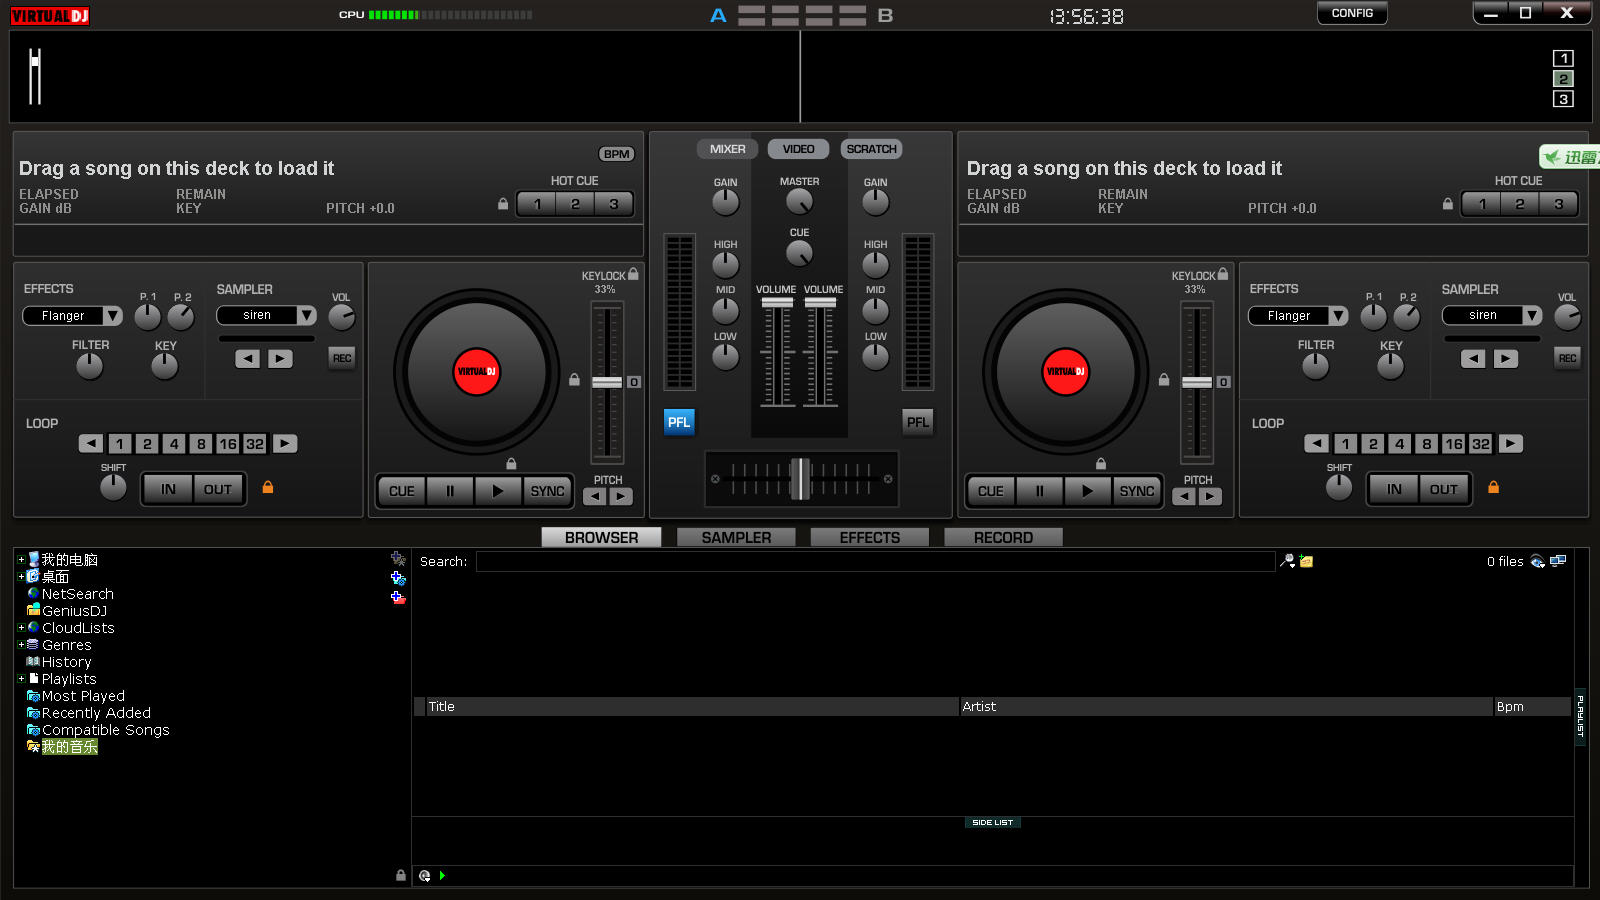The width and height of the screenshot is (1600, 900).
Task: Click left channel volume fader
Action: tap(777, 302)
